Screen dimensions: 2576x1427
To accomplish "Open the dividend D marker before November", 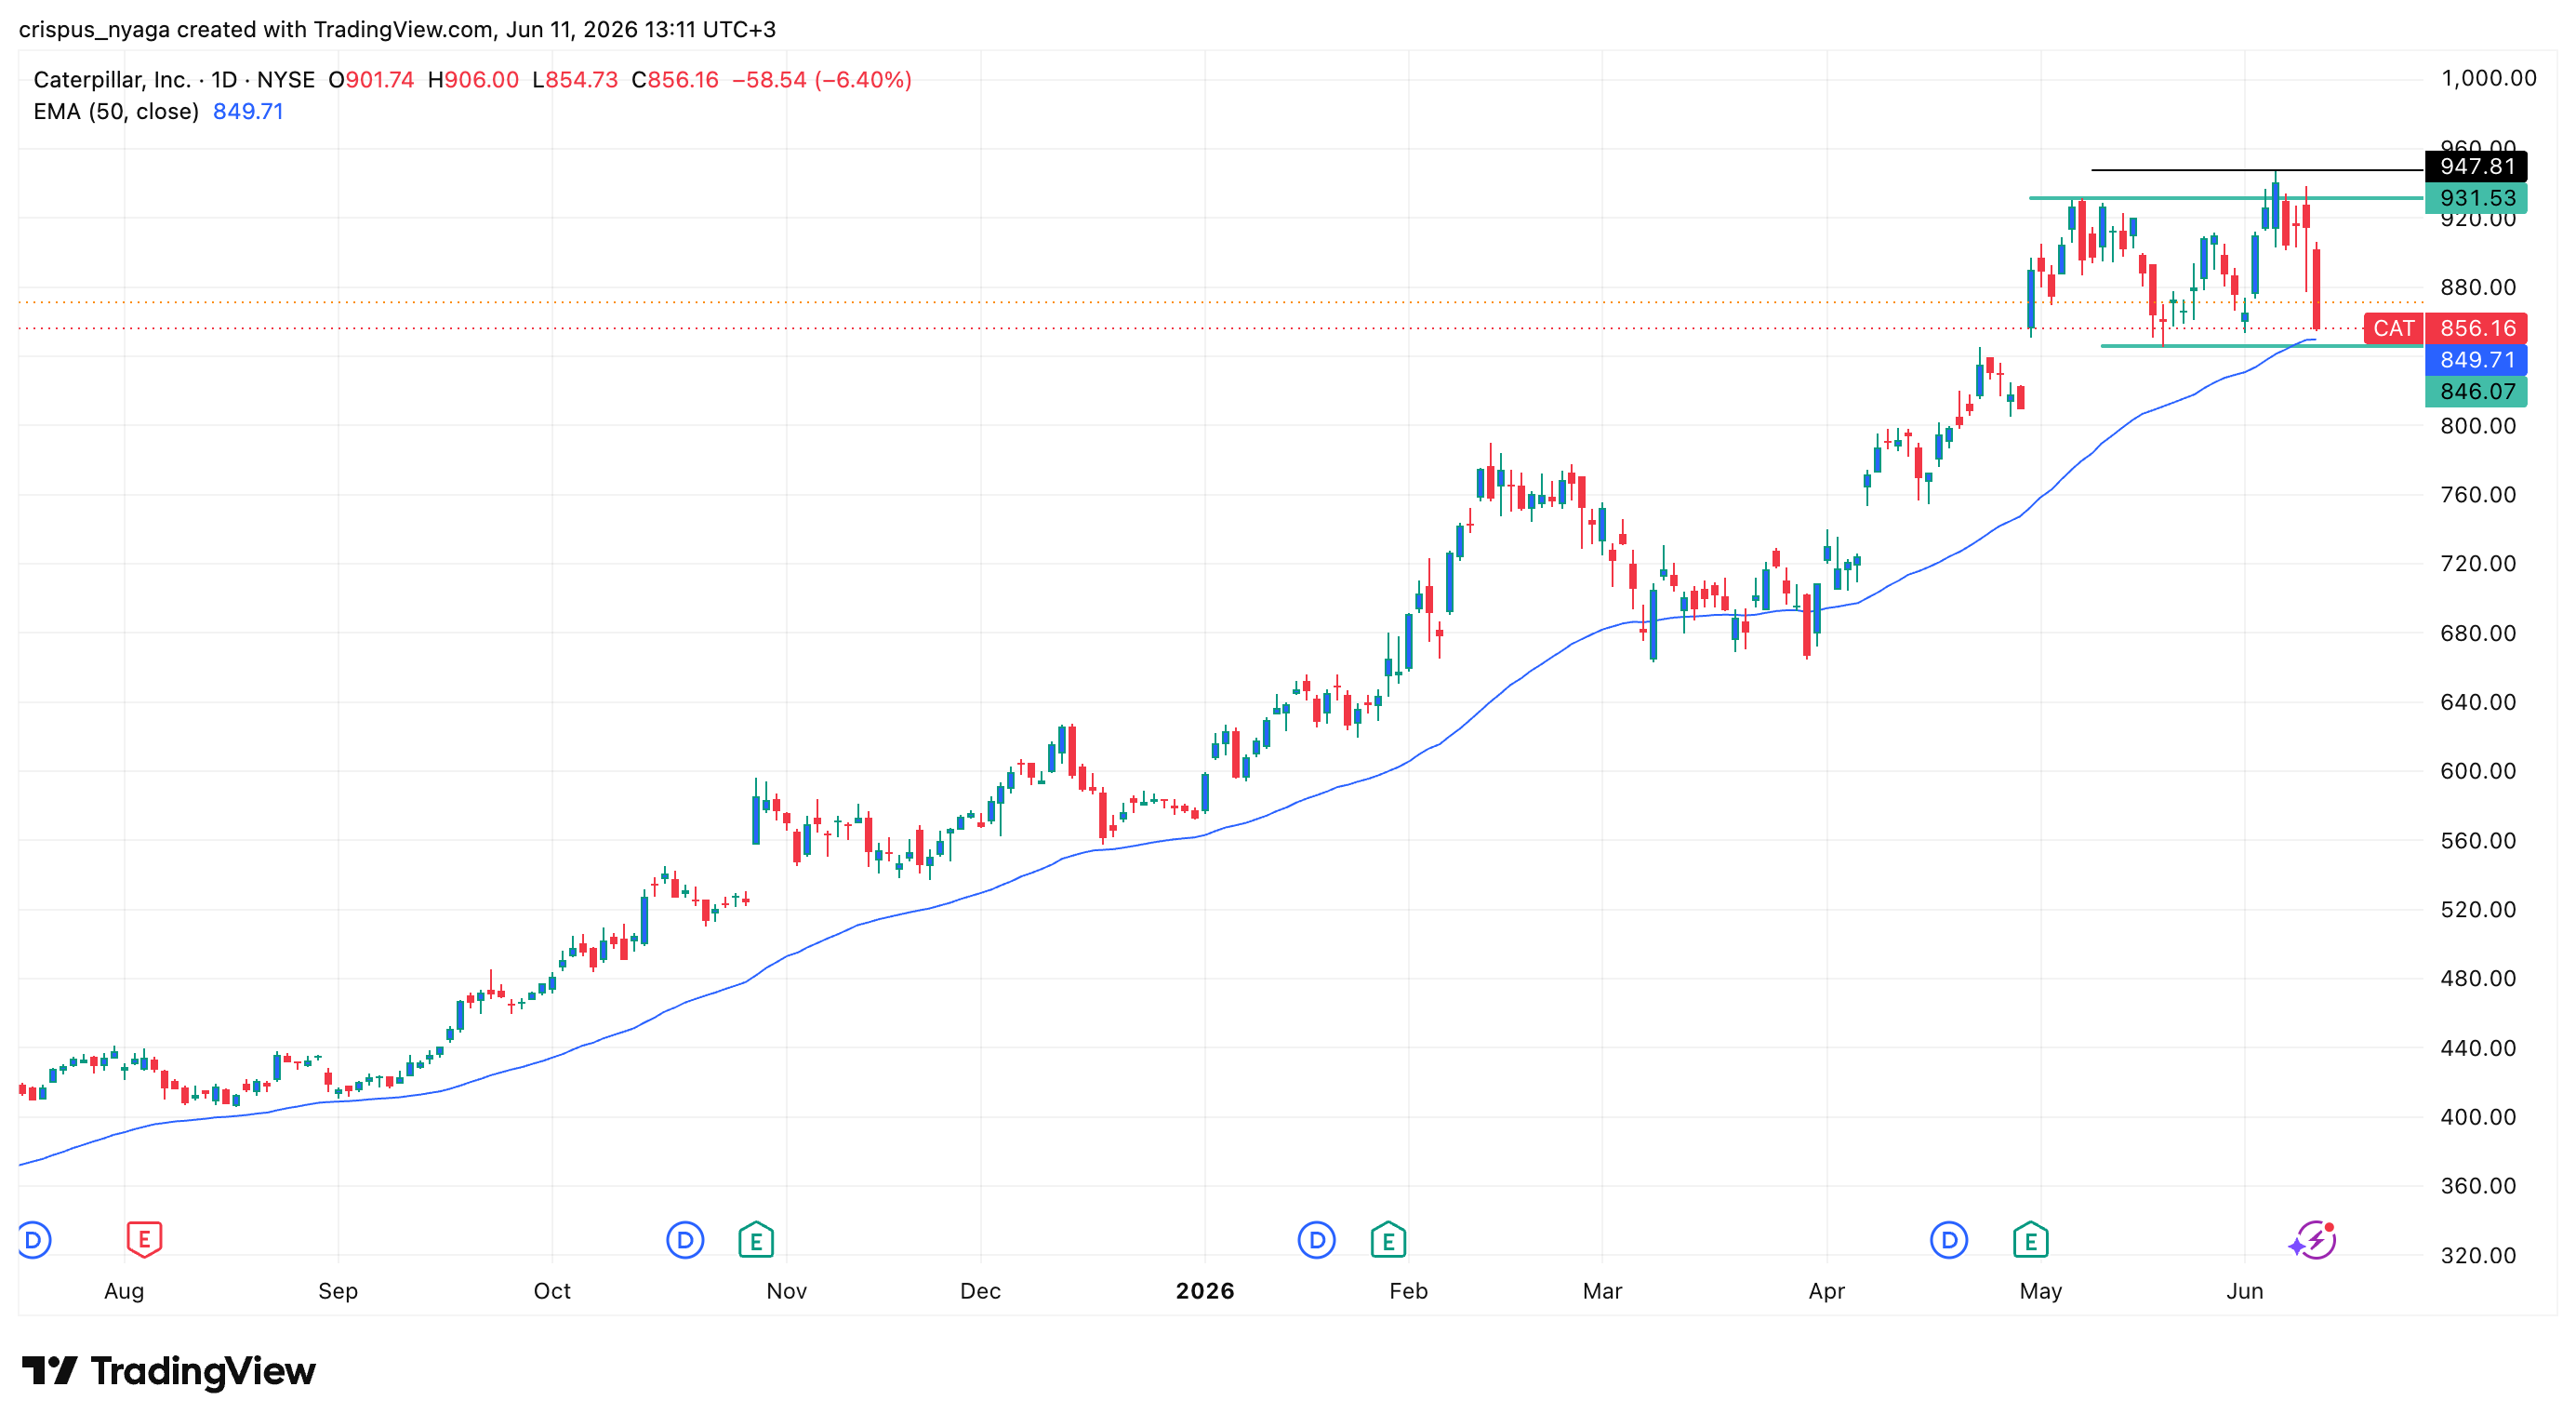I will (x=685, y=1241).
